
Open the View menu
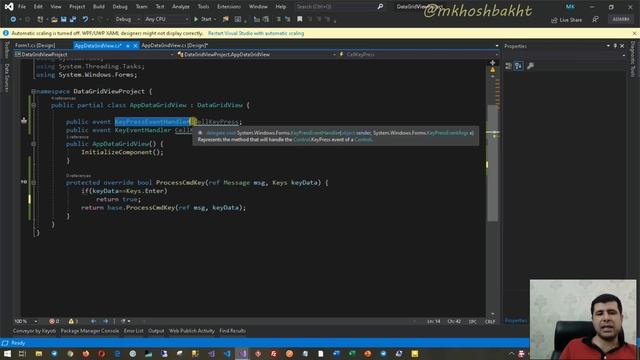coord(56,7)
